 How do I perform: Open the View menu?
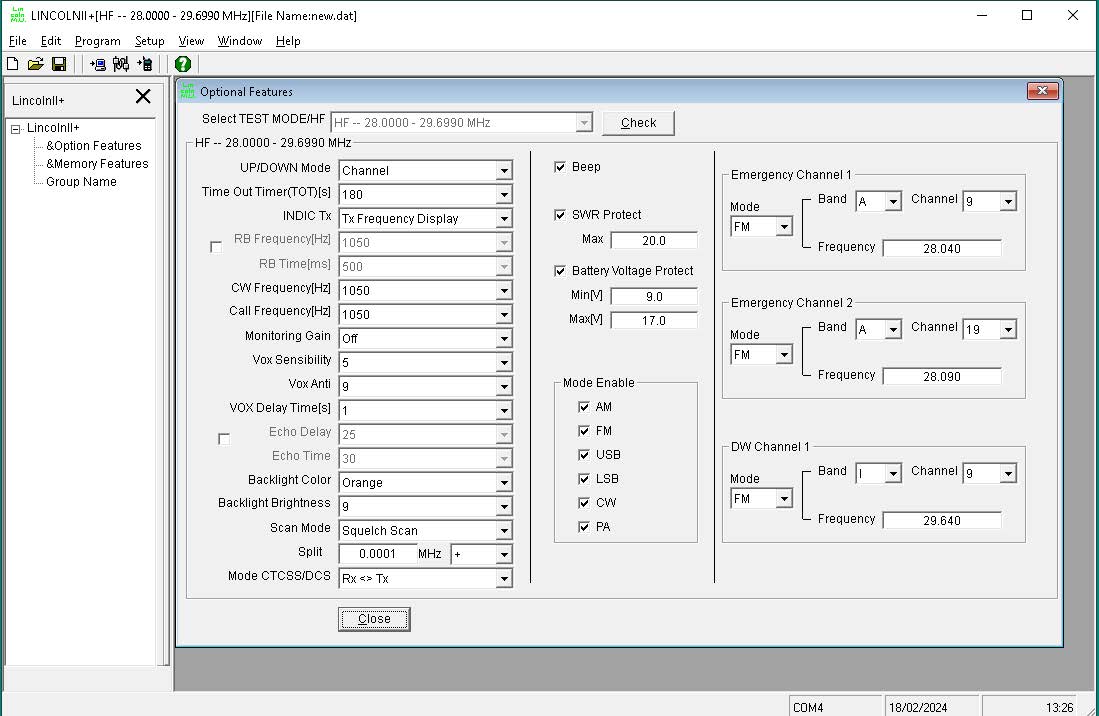(191, 41)
